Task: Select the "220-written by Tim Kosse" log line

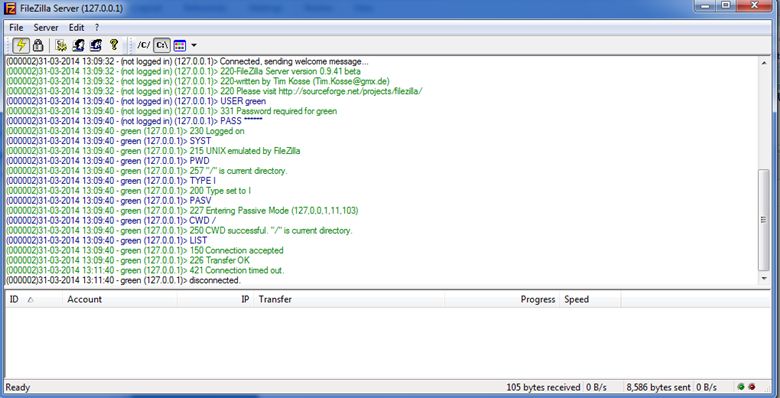Action: (x=198, y=82)
